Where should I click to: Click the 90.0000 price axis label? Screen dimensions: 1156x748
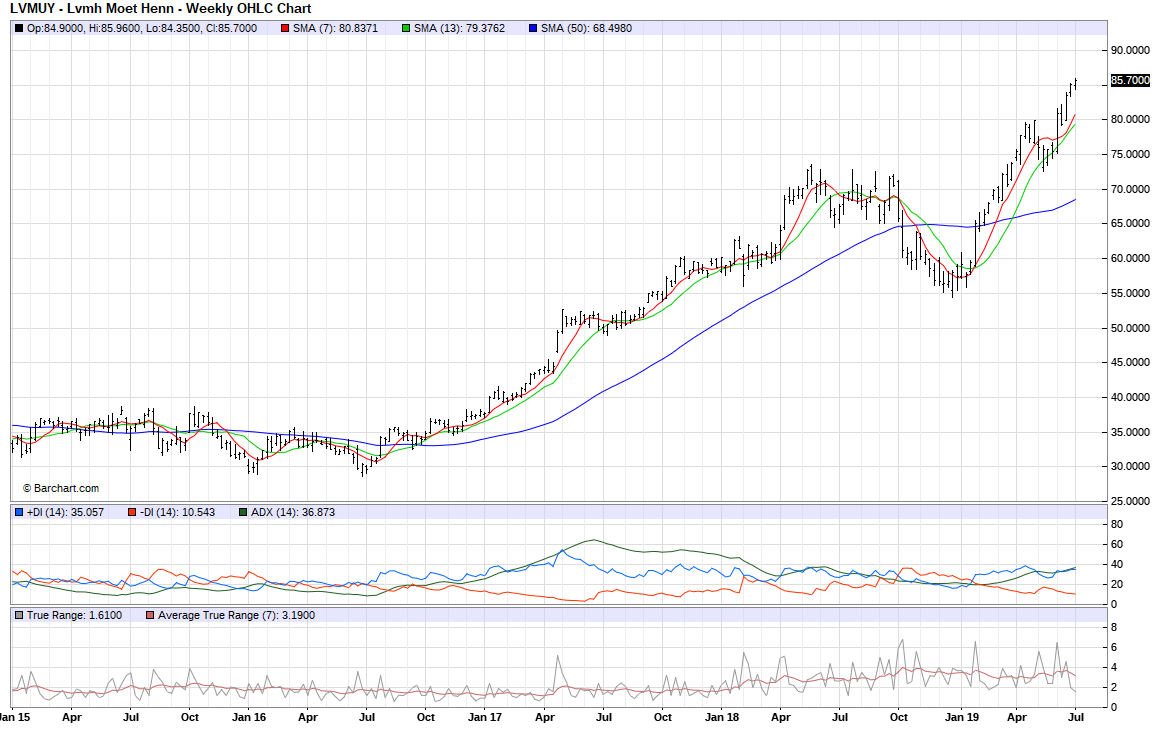point(1130,50)
